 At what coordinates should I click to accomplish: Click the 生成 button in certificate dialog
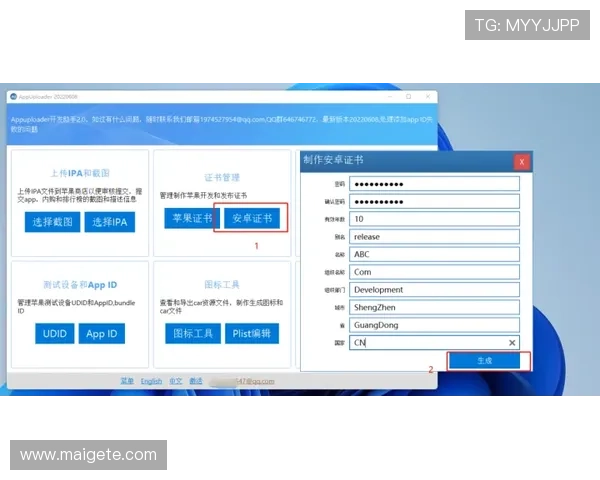point(484,361)
